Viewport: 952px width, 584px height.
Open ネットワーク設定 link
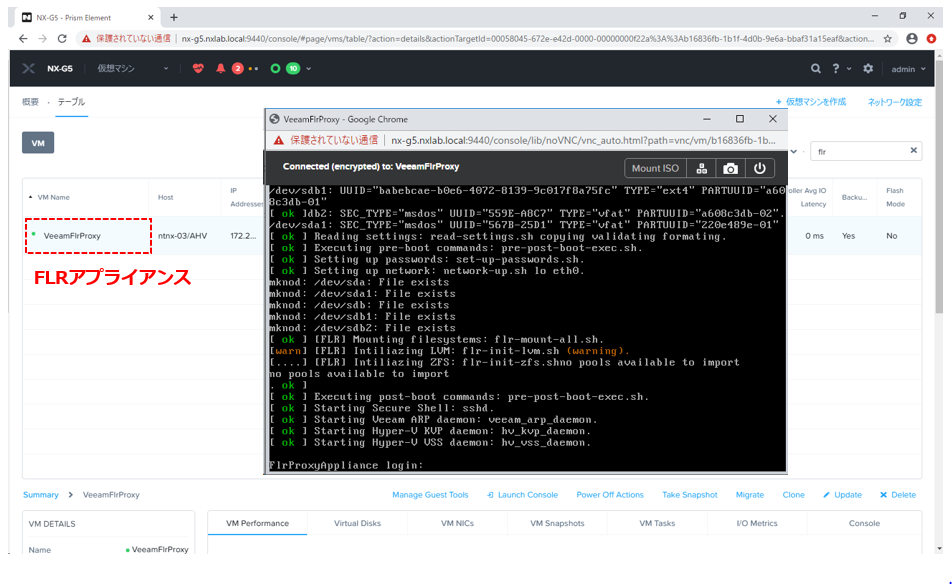(x=894, y=102)
